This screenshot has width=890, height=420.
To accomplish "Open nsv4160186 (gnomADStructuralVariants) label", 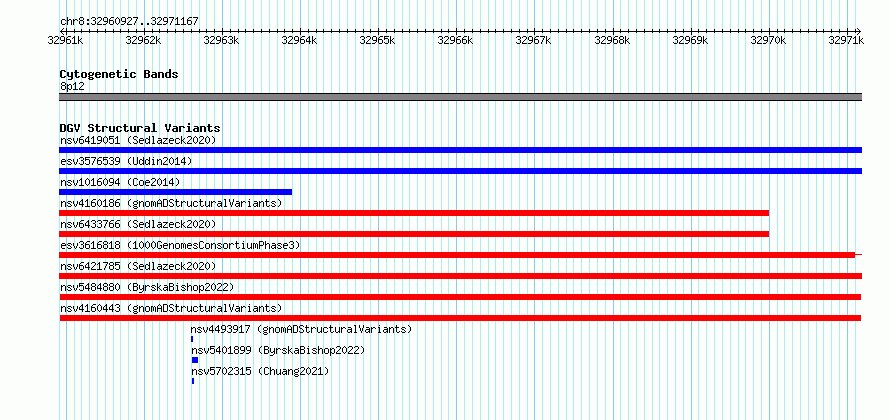I will [171, 203].
